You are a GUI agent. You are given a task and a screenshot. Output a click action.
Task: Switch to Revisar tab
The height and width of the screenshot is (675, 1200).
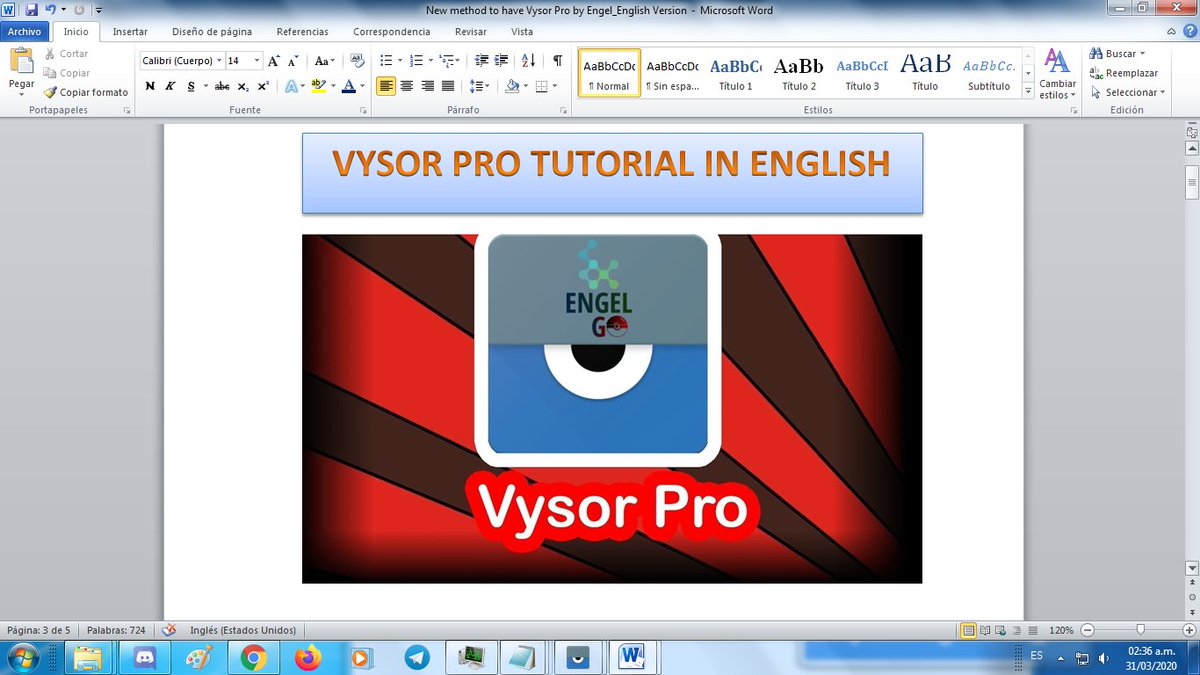point(471,32)
